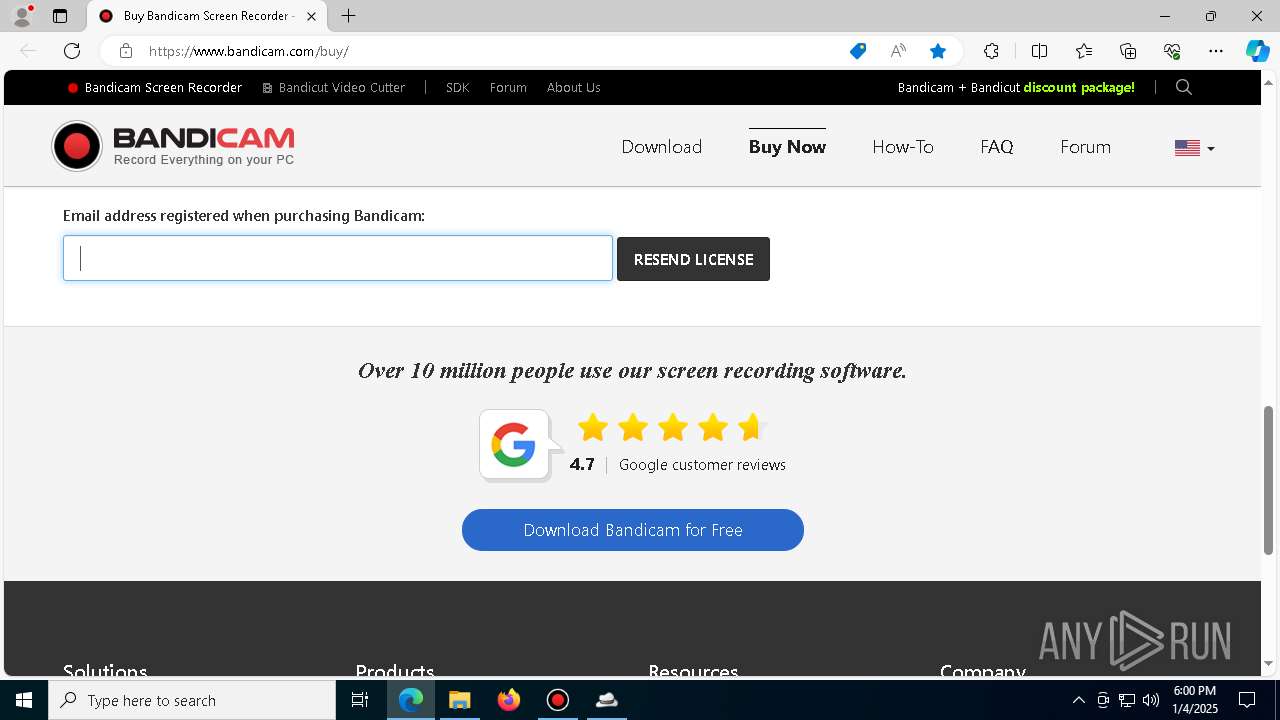Go to the Download menu item

coord(661,147)
